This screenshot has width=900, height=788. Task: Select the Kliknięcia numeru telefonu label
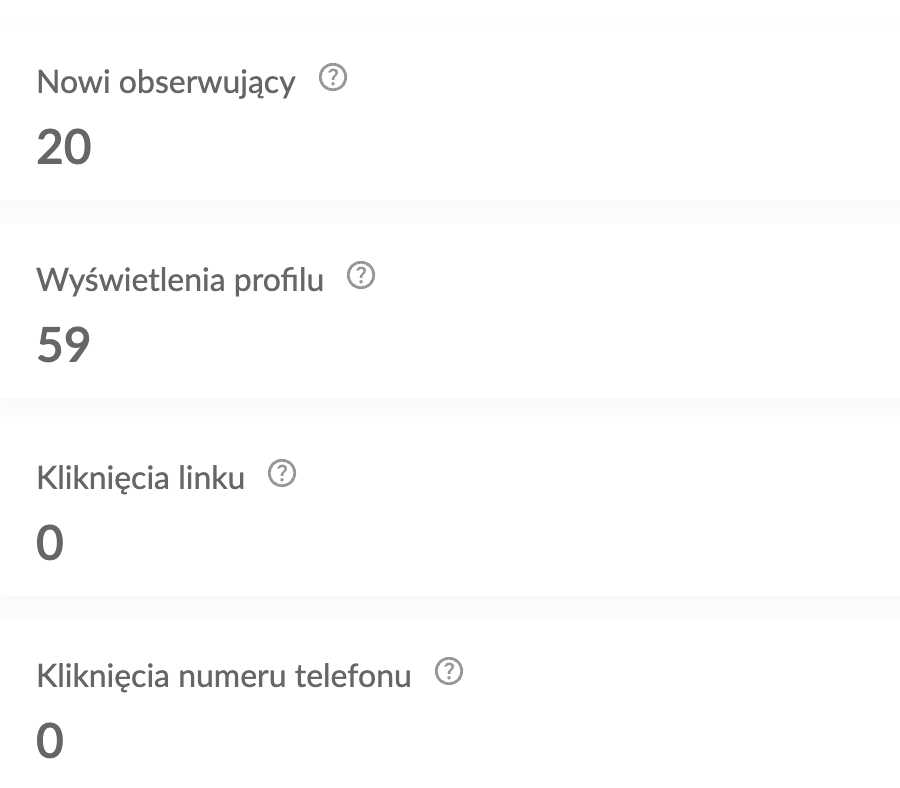(224, 676)
